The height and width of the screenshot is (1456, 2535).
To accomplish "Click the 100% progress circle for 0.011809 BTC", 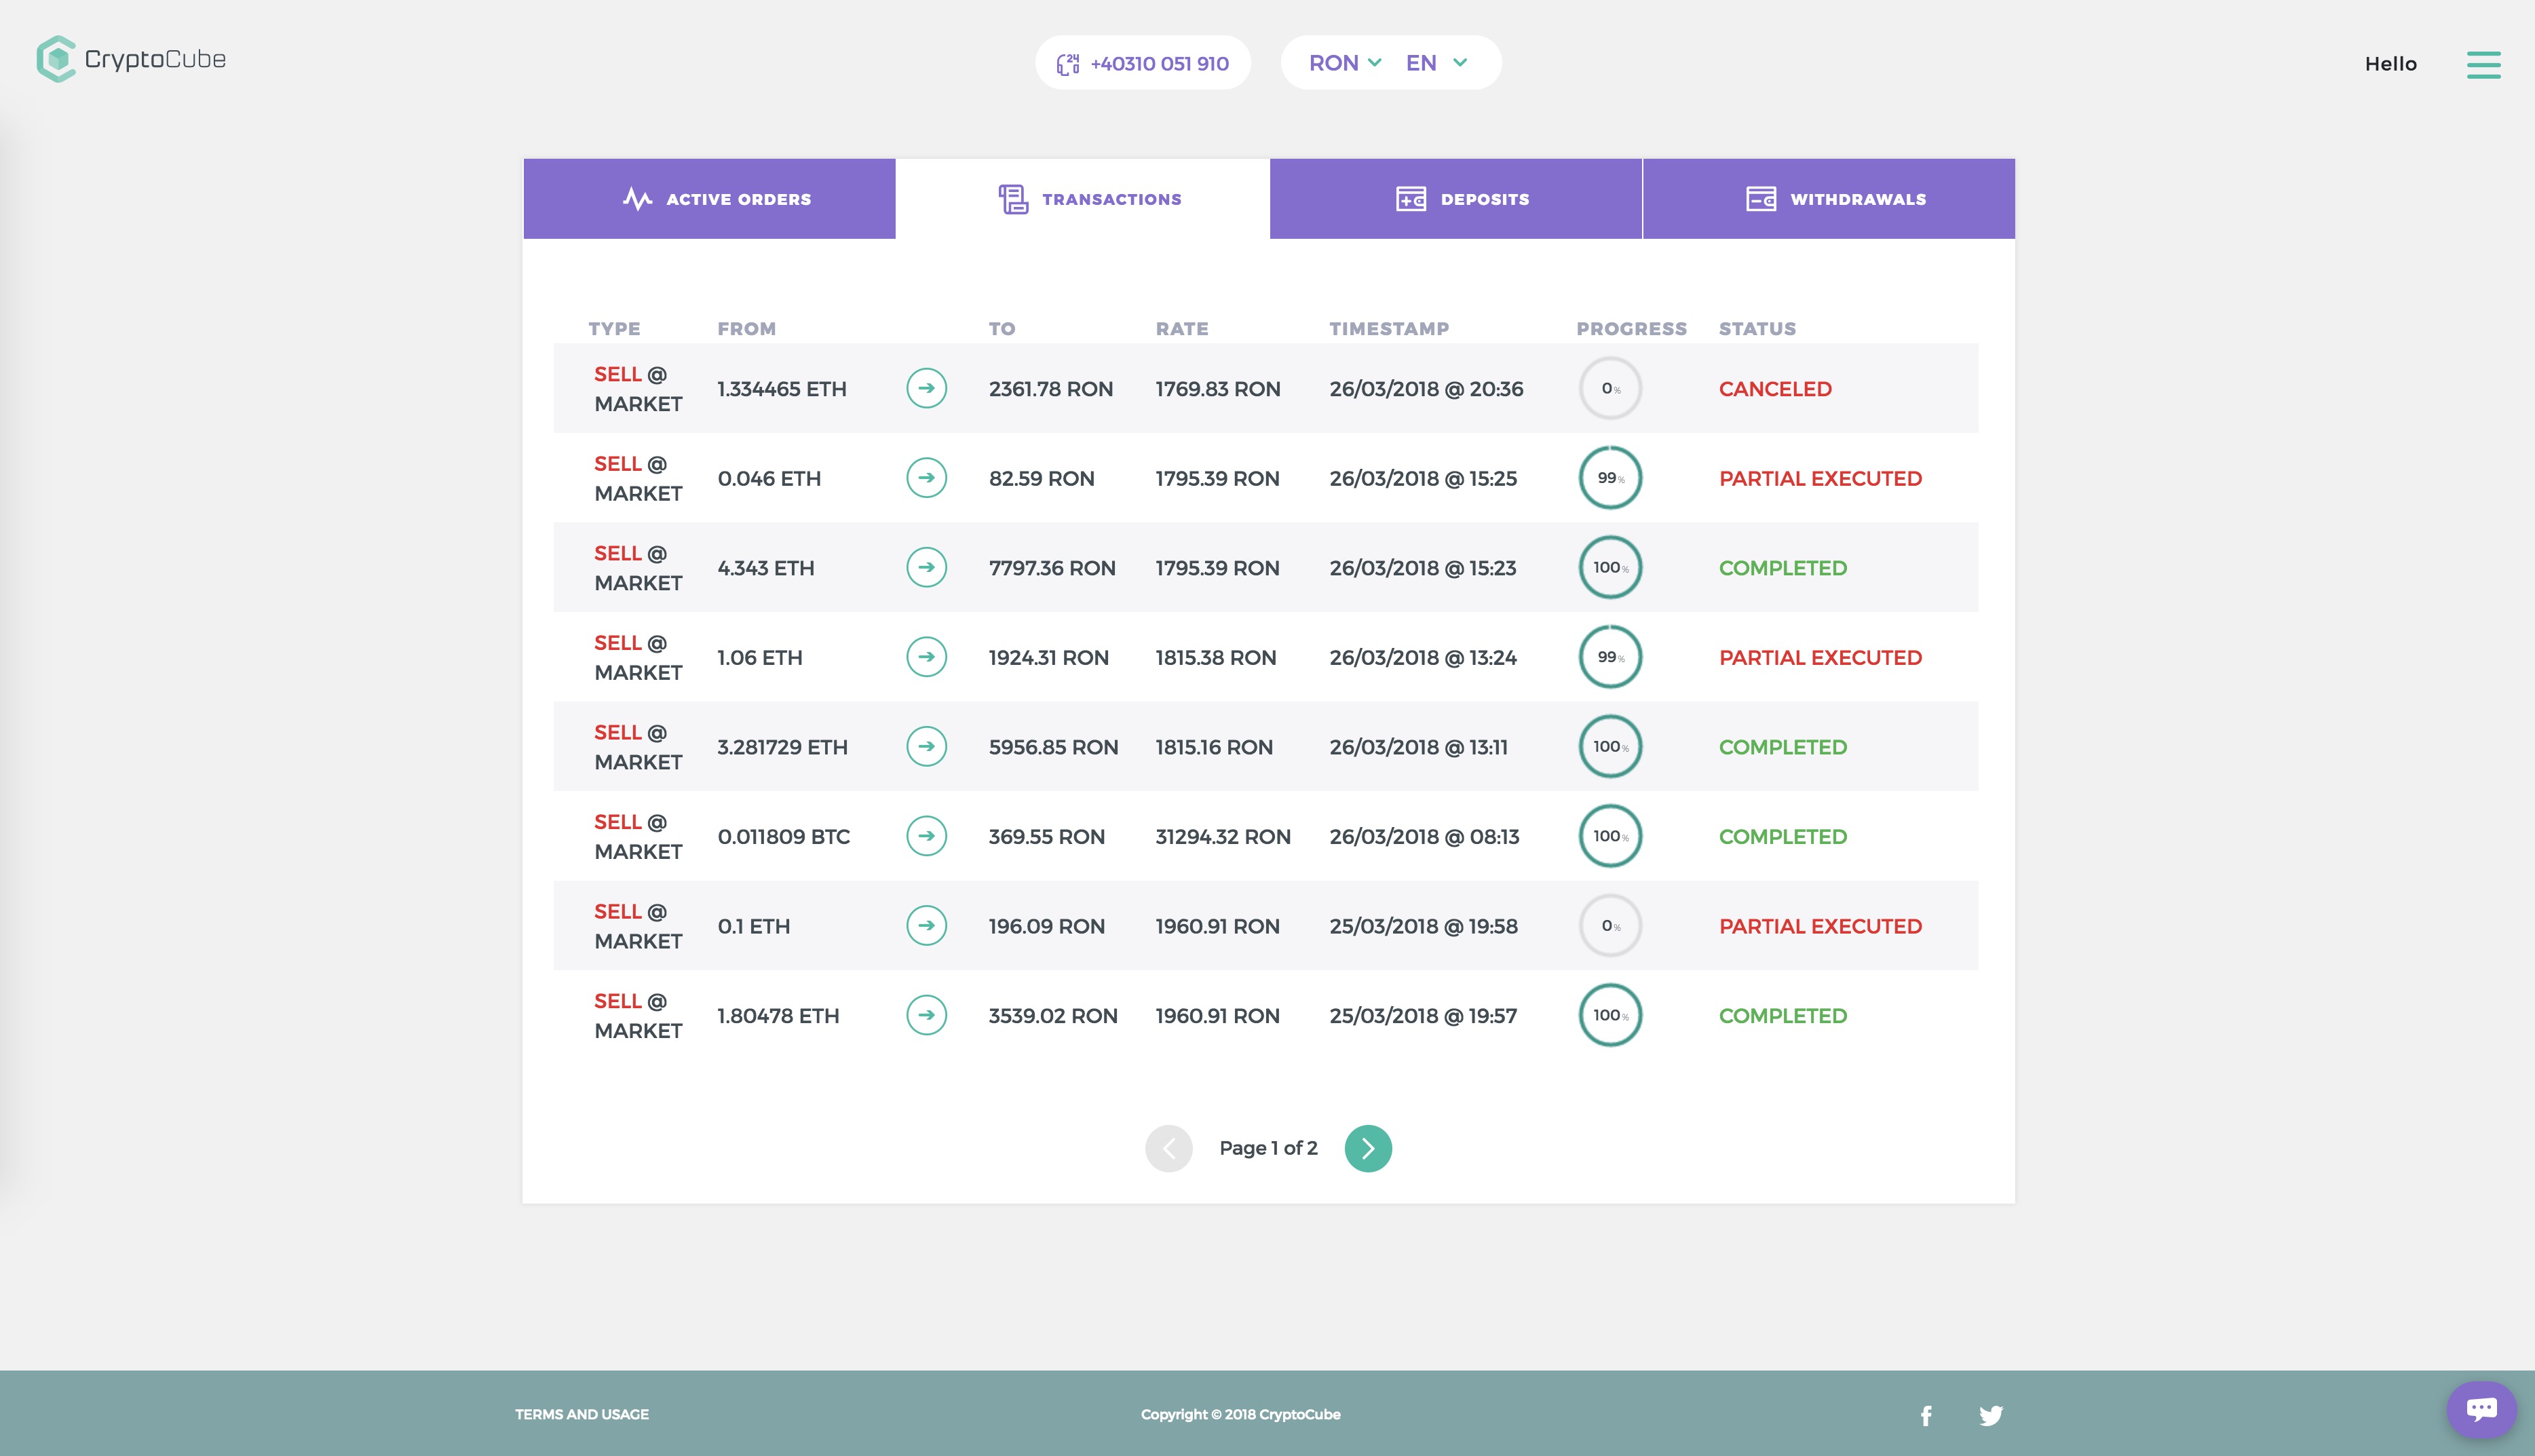I will 1610,836.
